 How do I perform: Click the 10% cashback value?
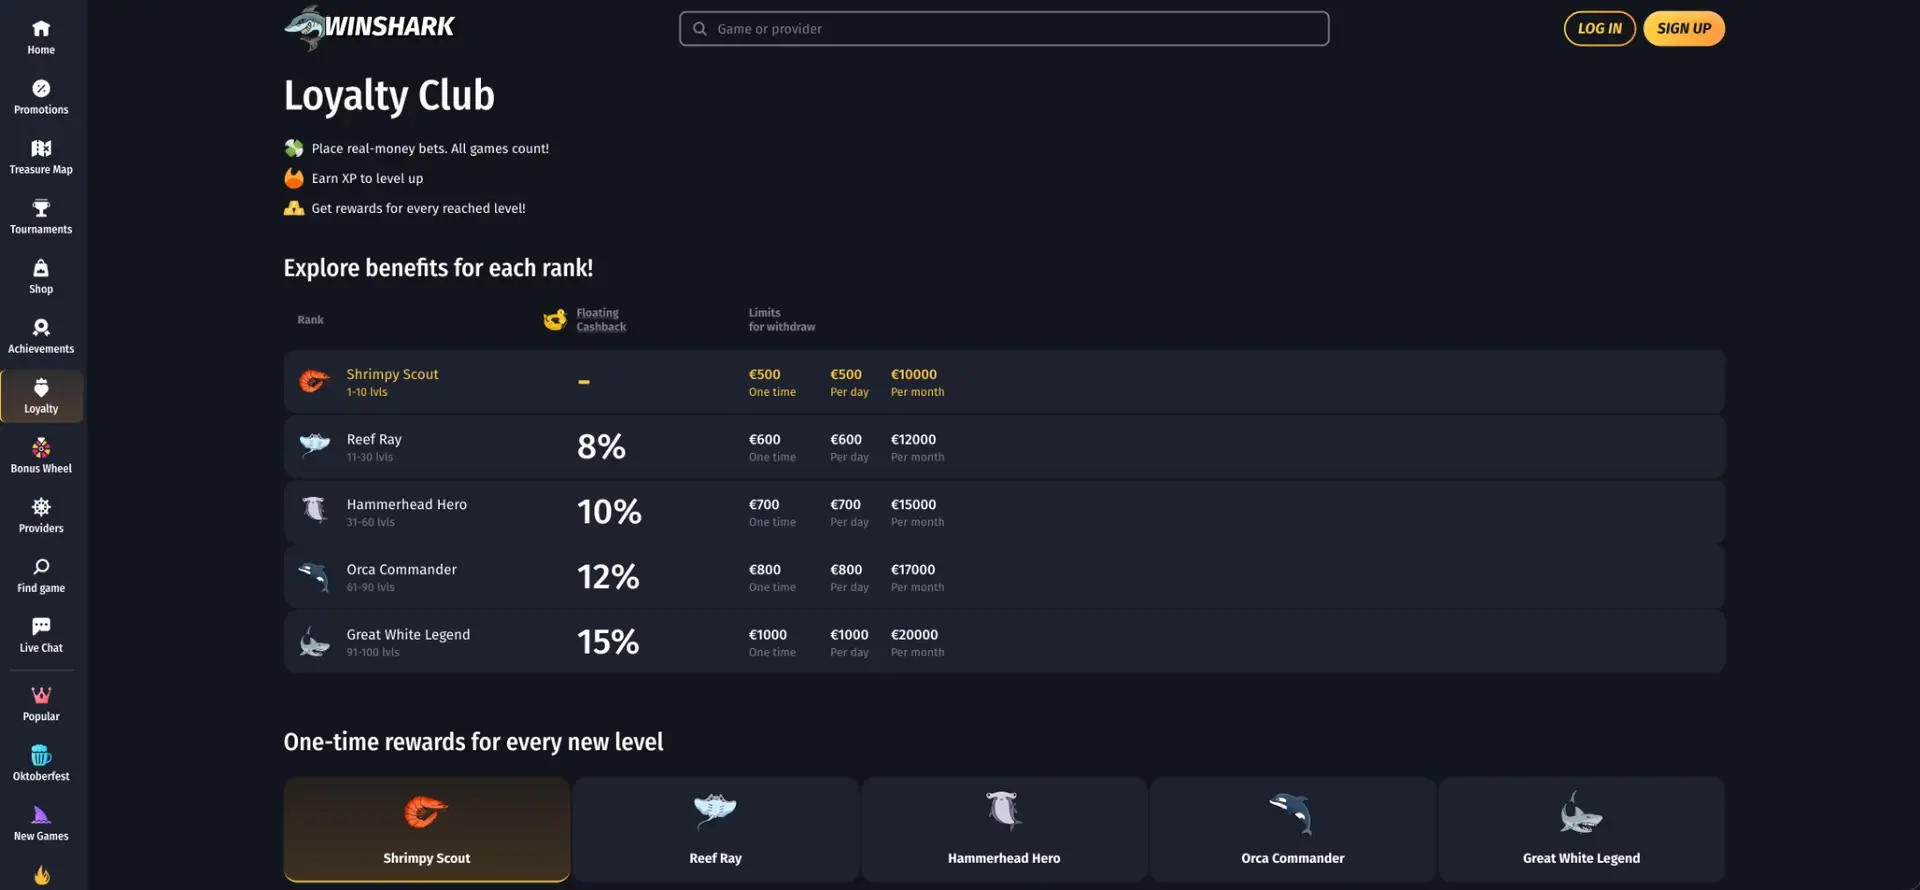point(609,511)
